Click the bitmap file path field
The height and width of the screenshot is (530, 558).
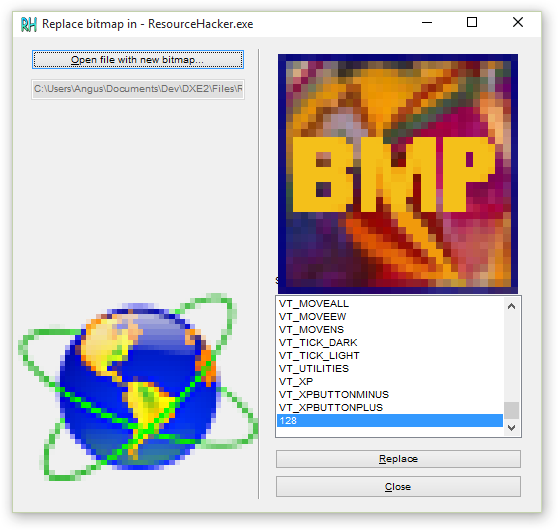click(138, 89)
